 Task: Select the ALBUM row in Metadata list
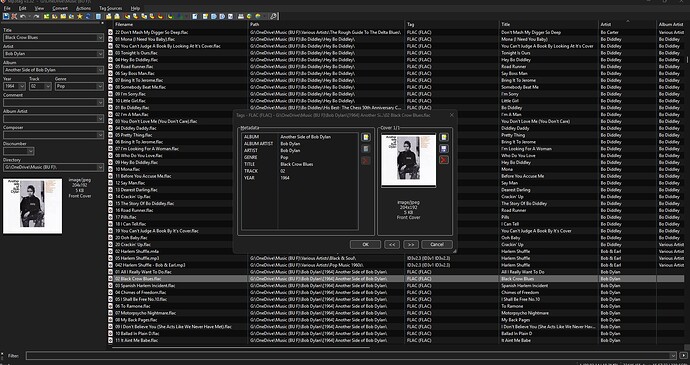[300, 137]
